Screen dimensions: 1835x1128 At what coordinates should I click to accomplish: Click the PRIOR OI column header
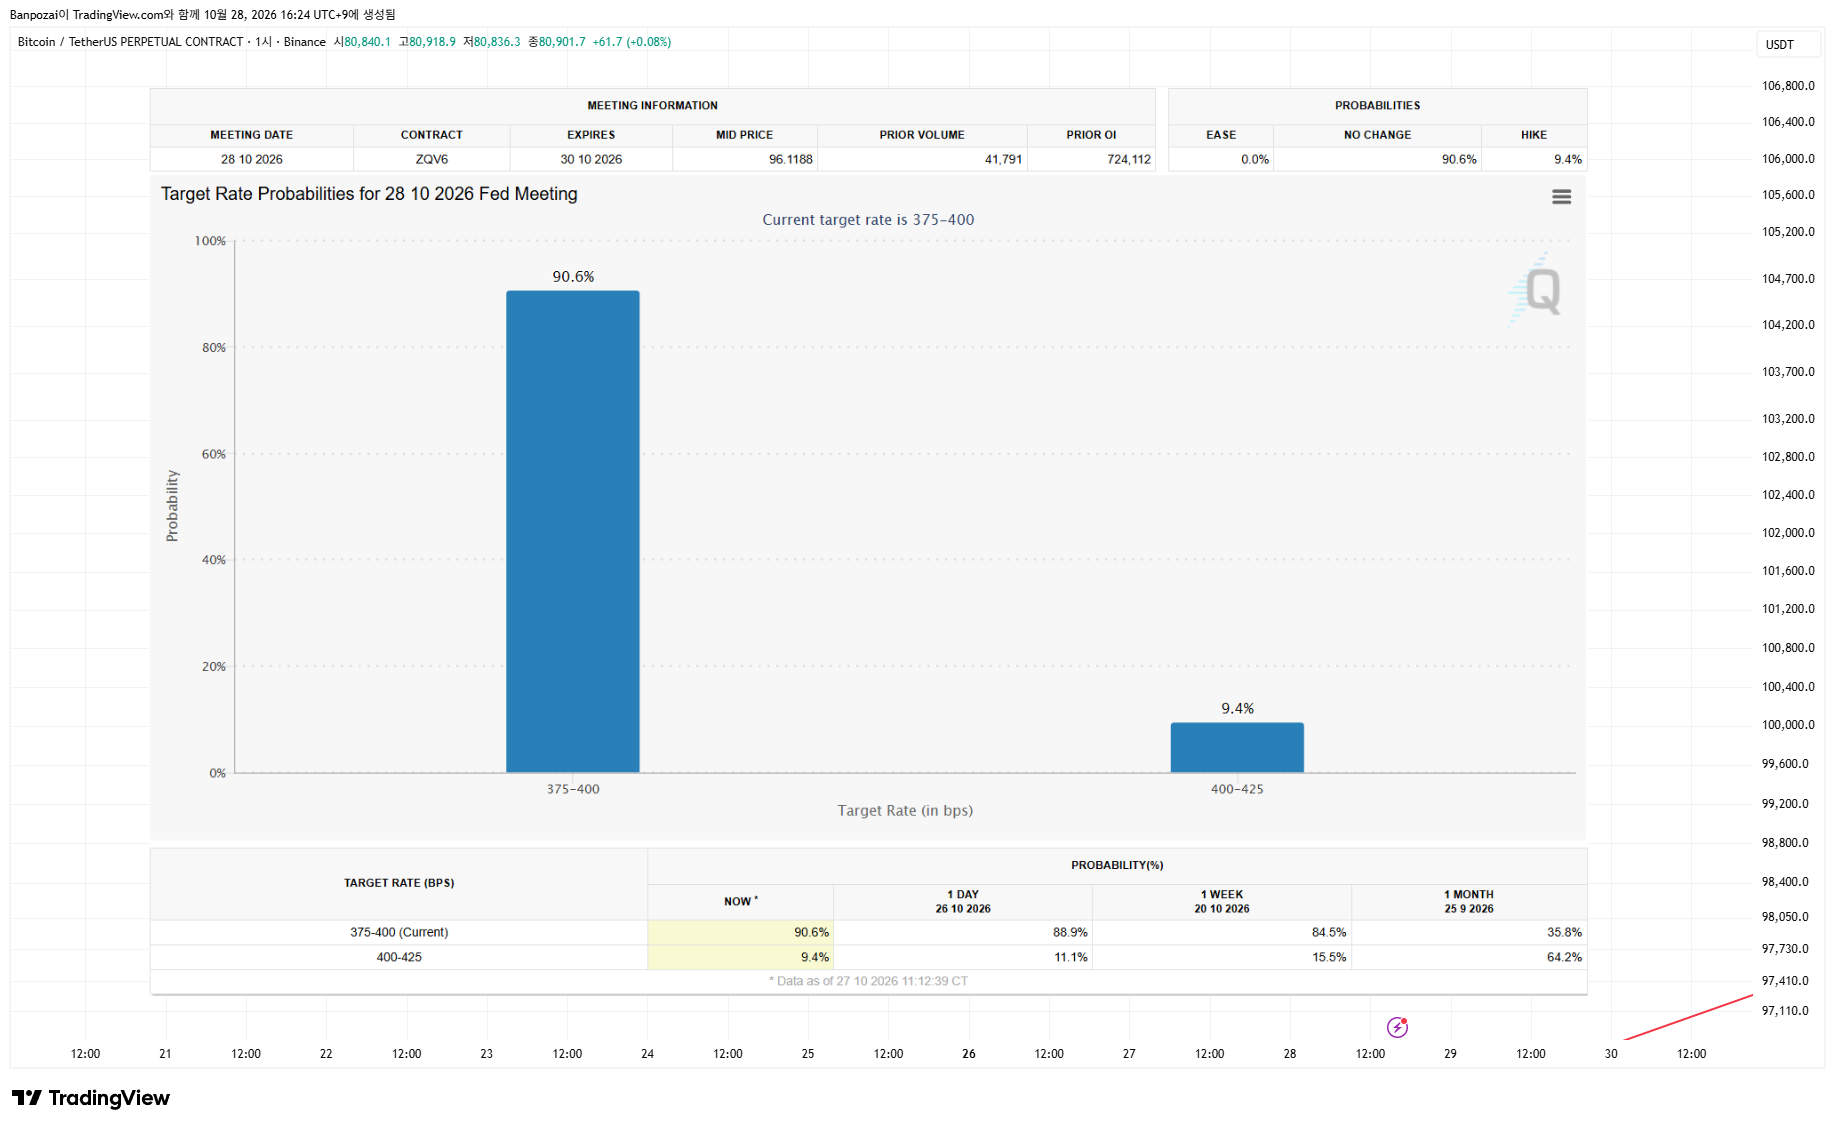pyautogui.click(x=1091, y=135)
